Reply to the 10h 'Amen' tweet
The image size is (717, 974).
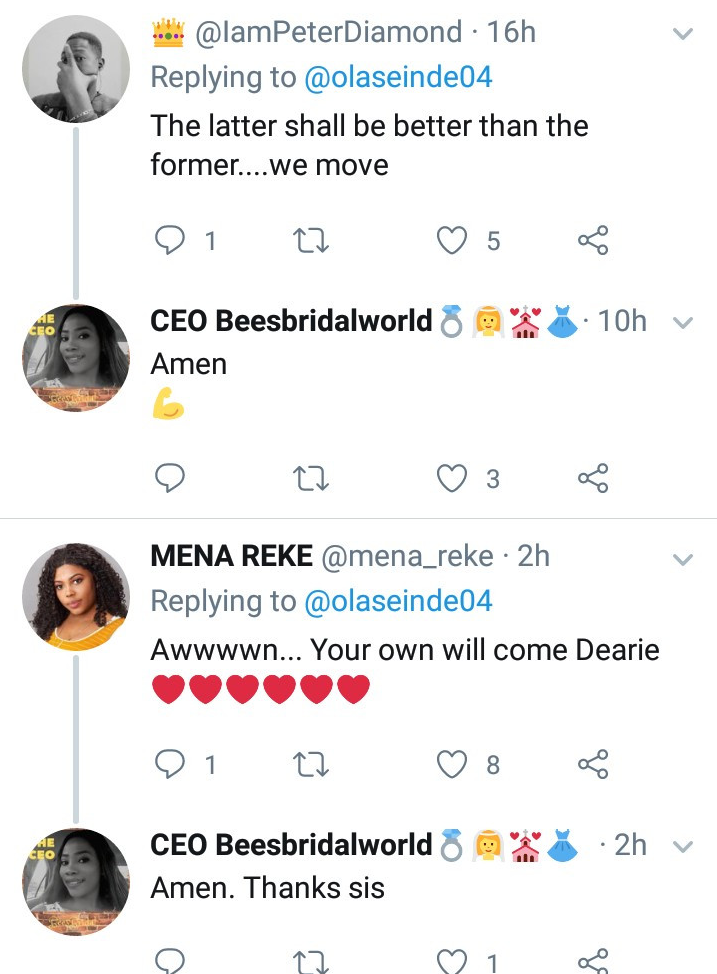[x=171, y=479]
